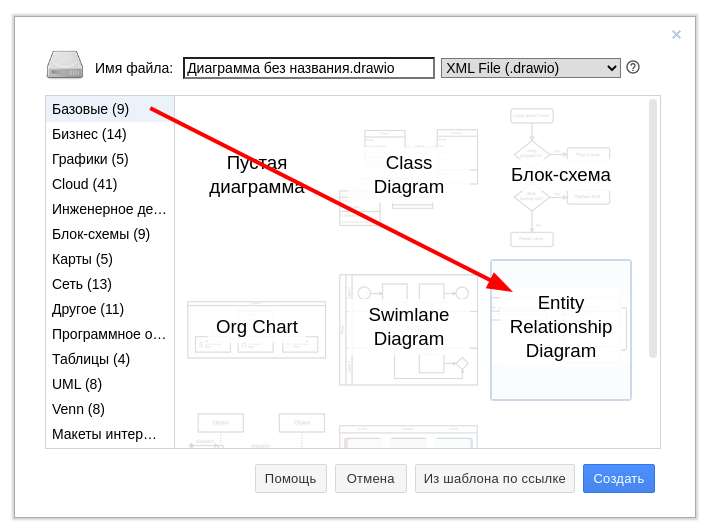Select the UML (8) category
716x532 pixels.
pos(77,384)
